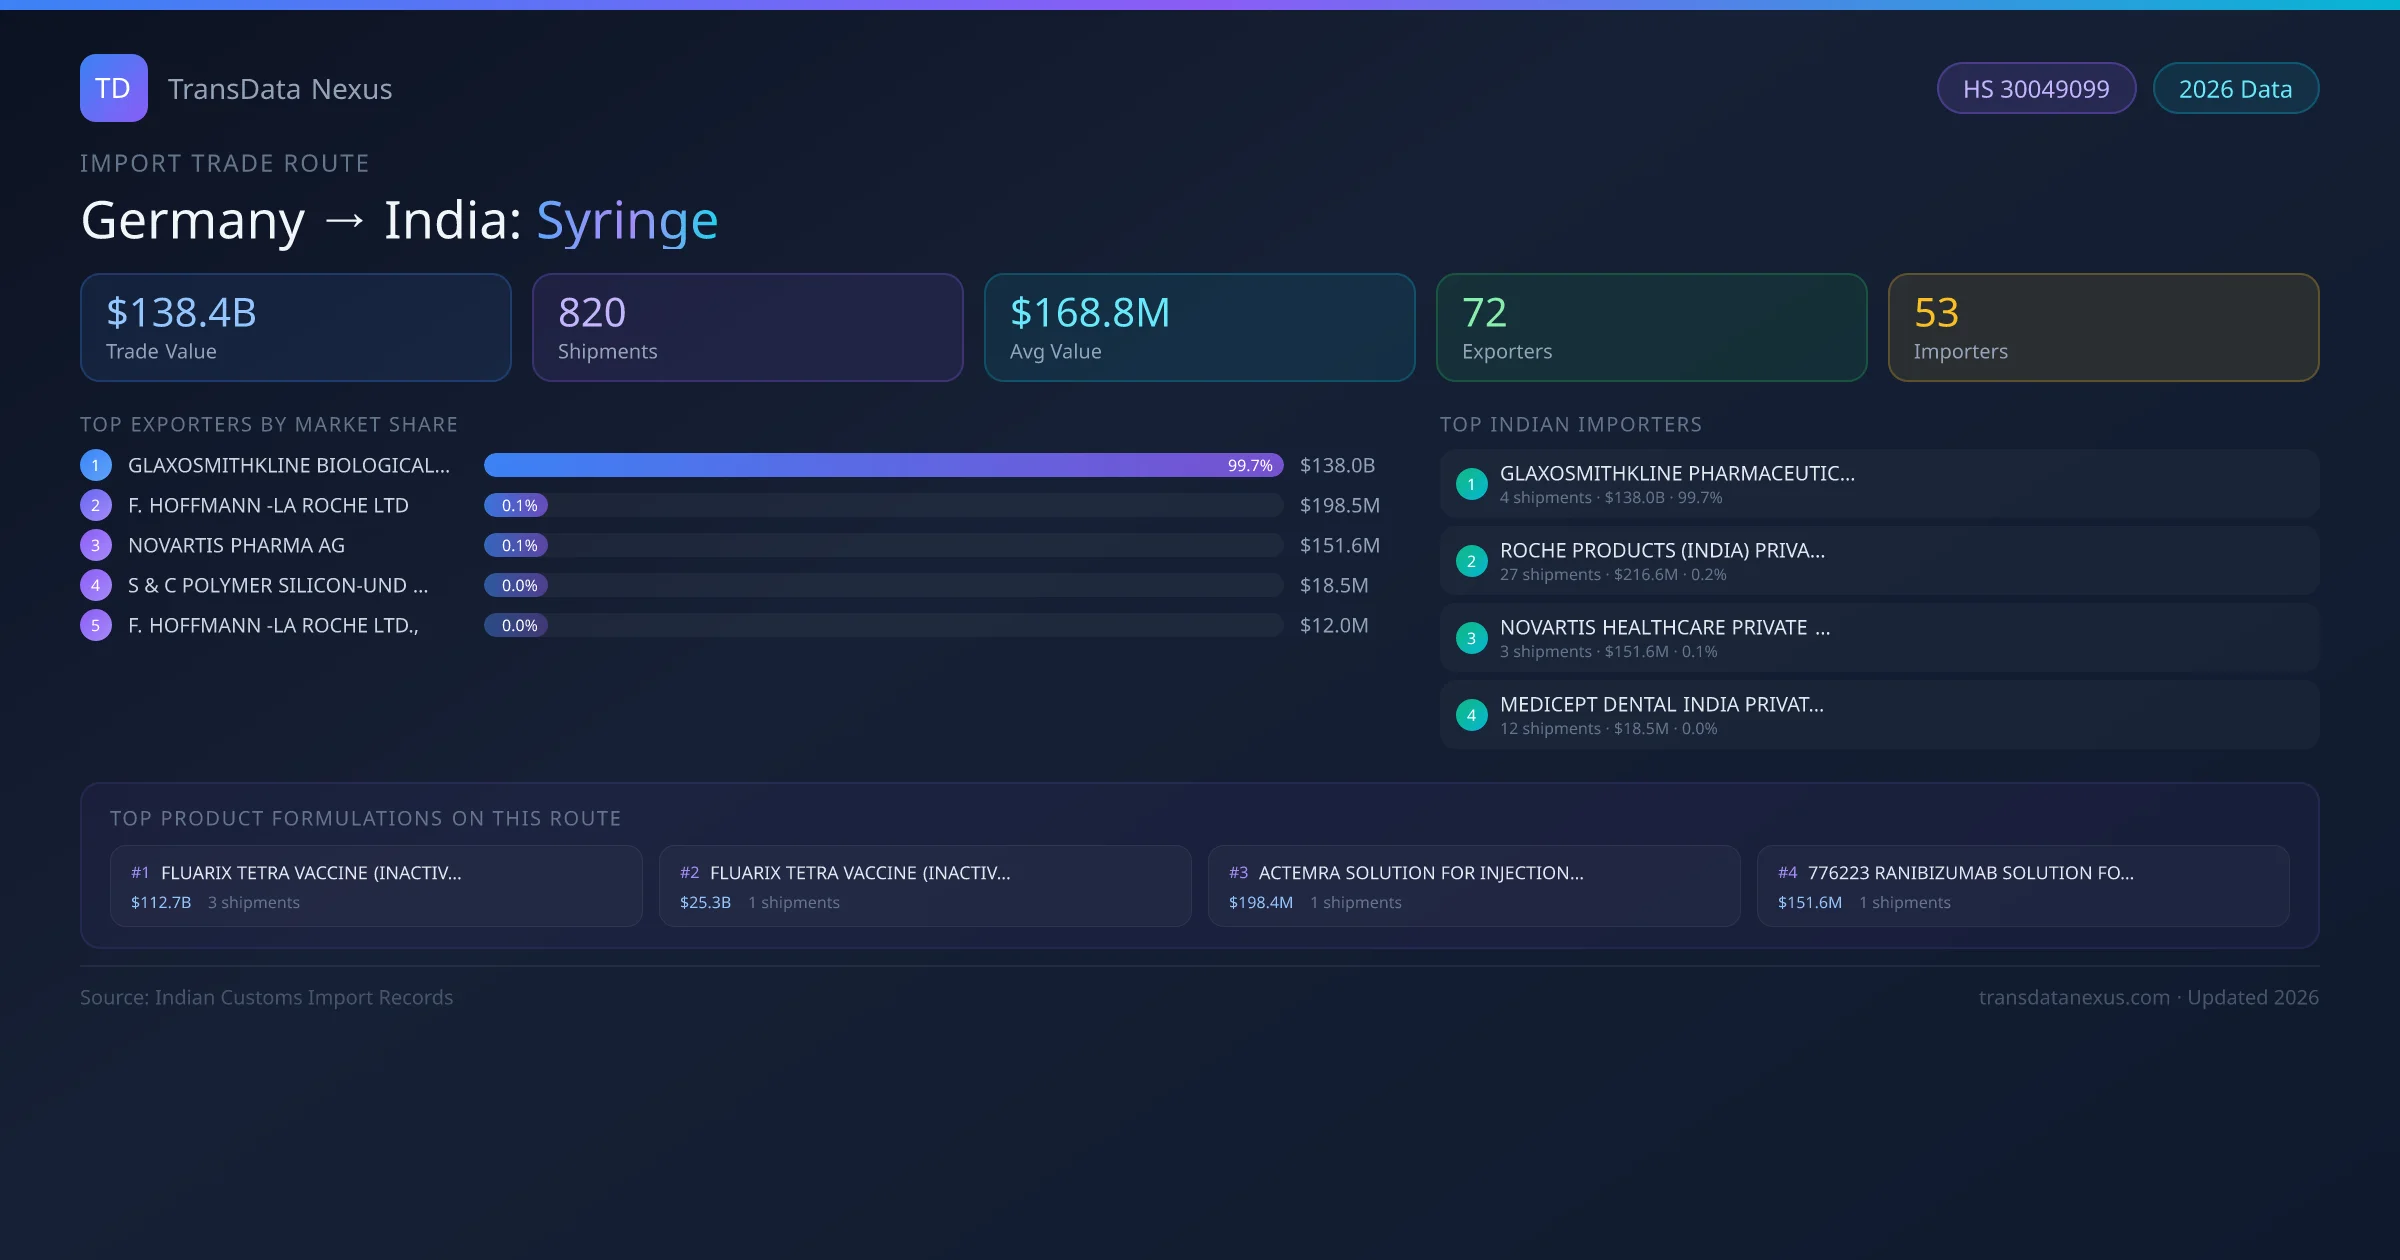Click the TD logo icon
The height and width of the screenshot is (1260, 2400).
click(x=113, y=88)
